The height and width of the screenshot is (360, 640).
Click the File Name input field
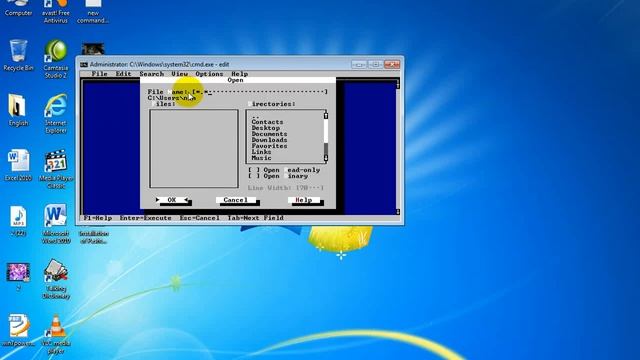click(260, 92)
